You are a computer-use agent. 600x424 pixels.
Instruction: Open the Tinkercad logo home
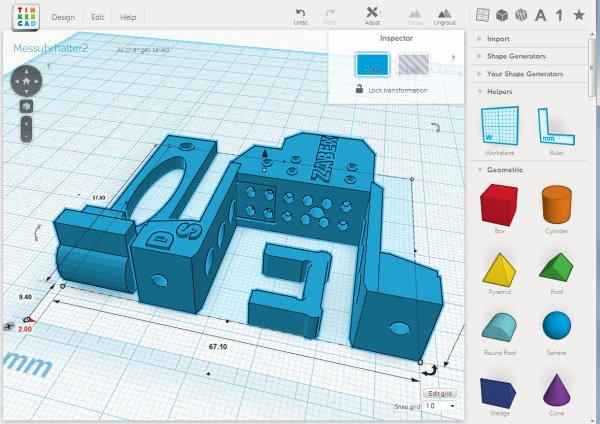[x=26, y=17]
